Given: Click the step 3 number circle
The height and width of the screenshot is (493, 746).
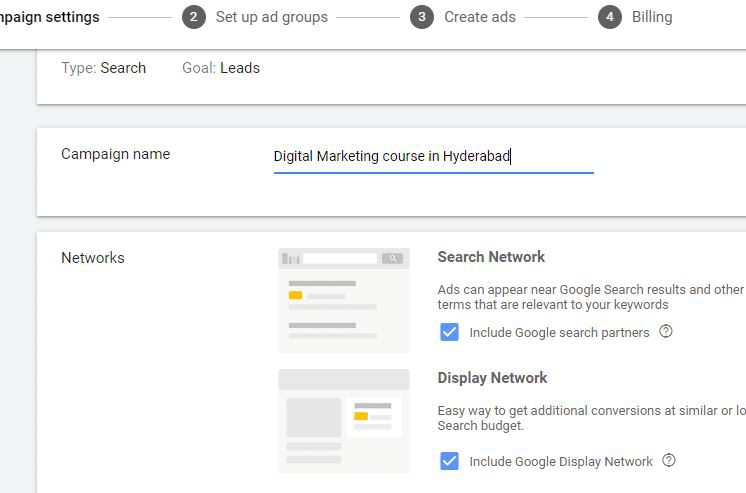Looking at the screenshot, I should (x=421, y=17).
